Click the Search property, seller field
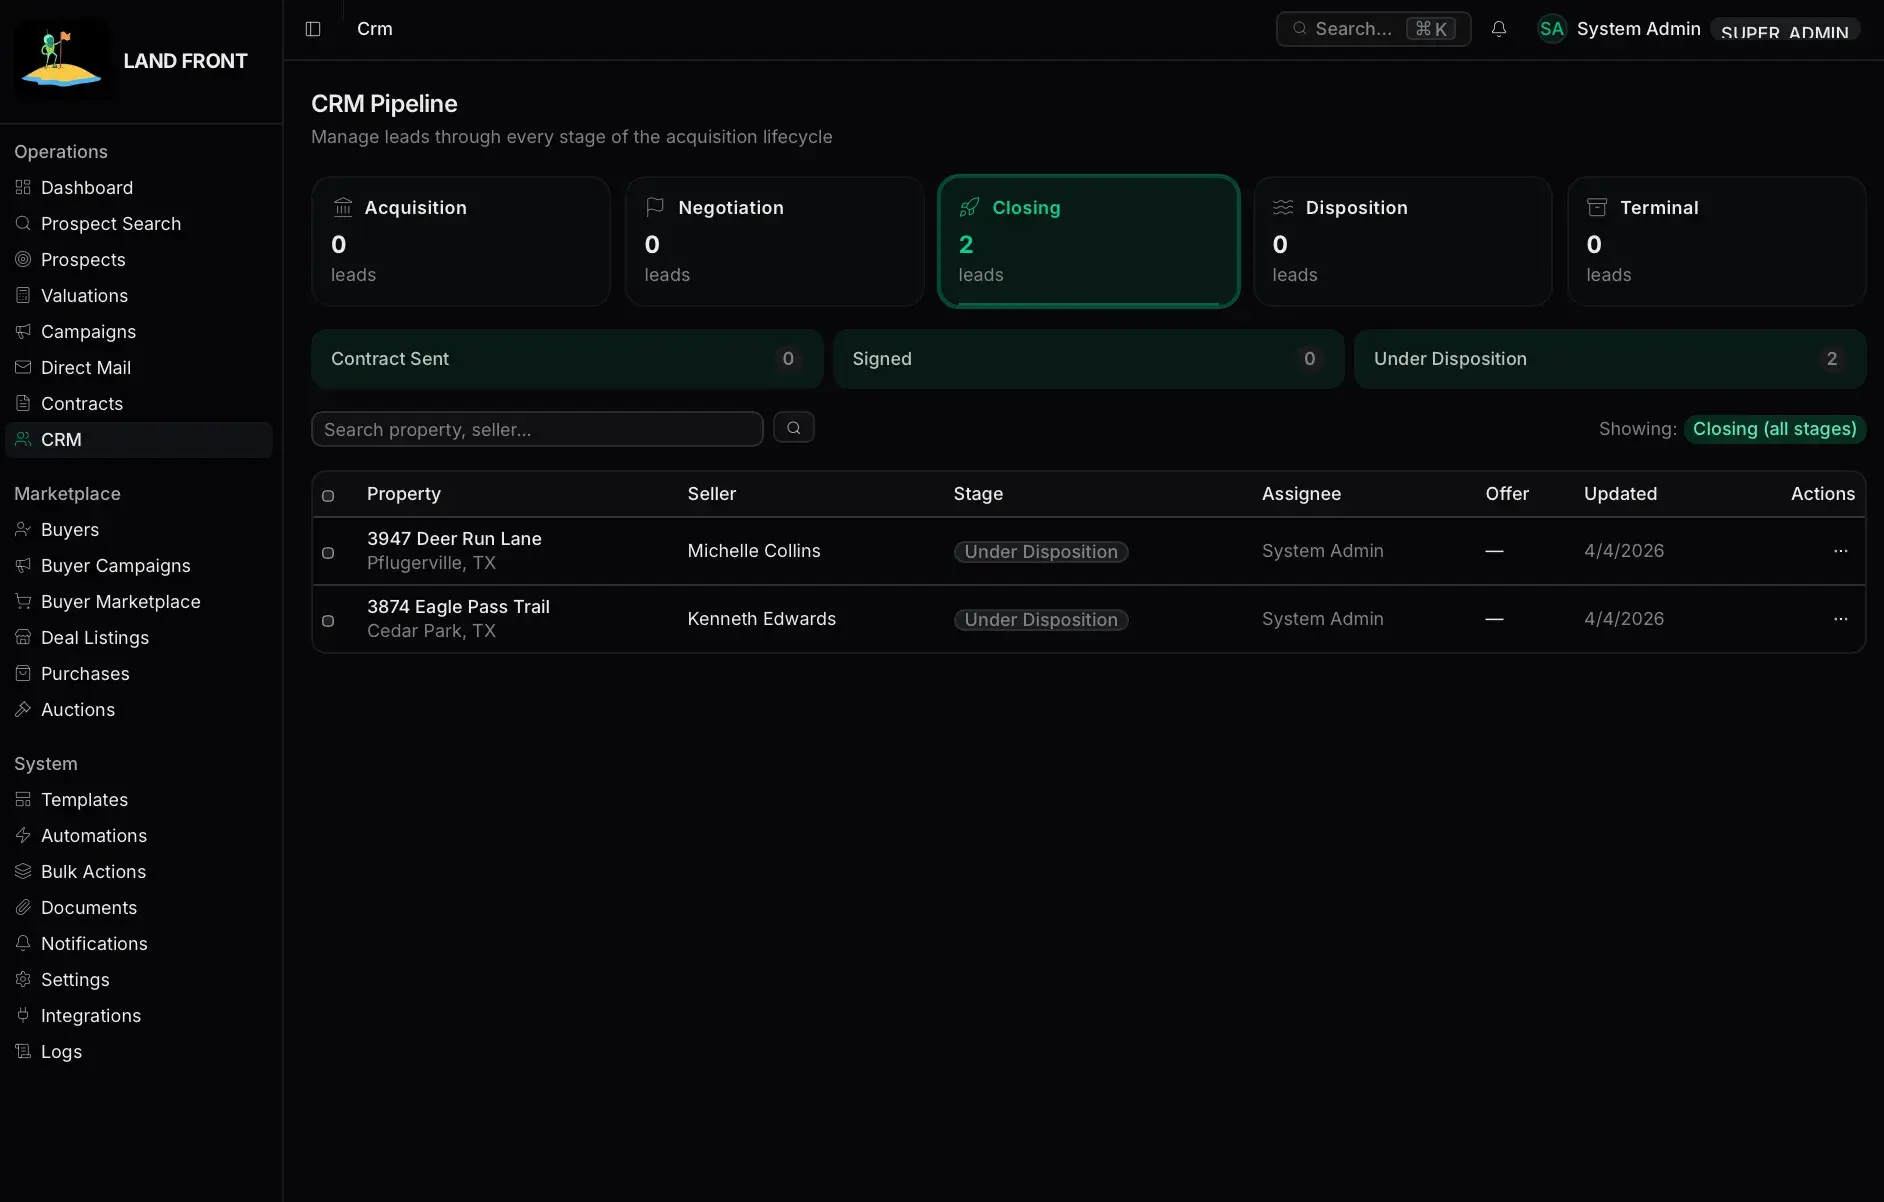1884x1202 pixels. [x=537, y=429]
